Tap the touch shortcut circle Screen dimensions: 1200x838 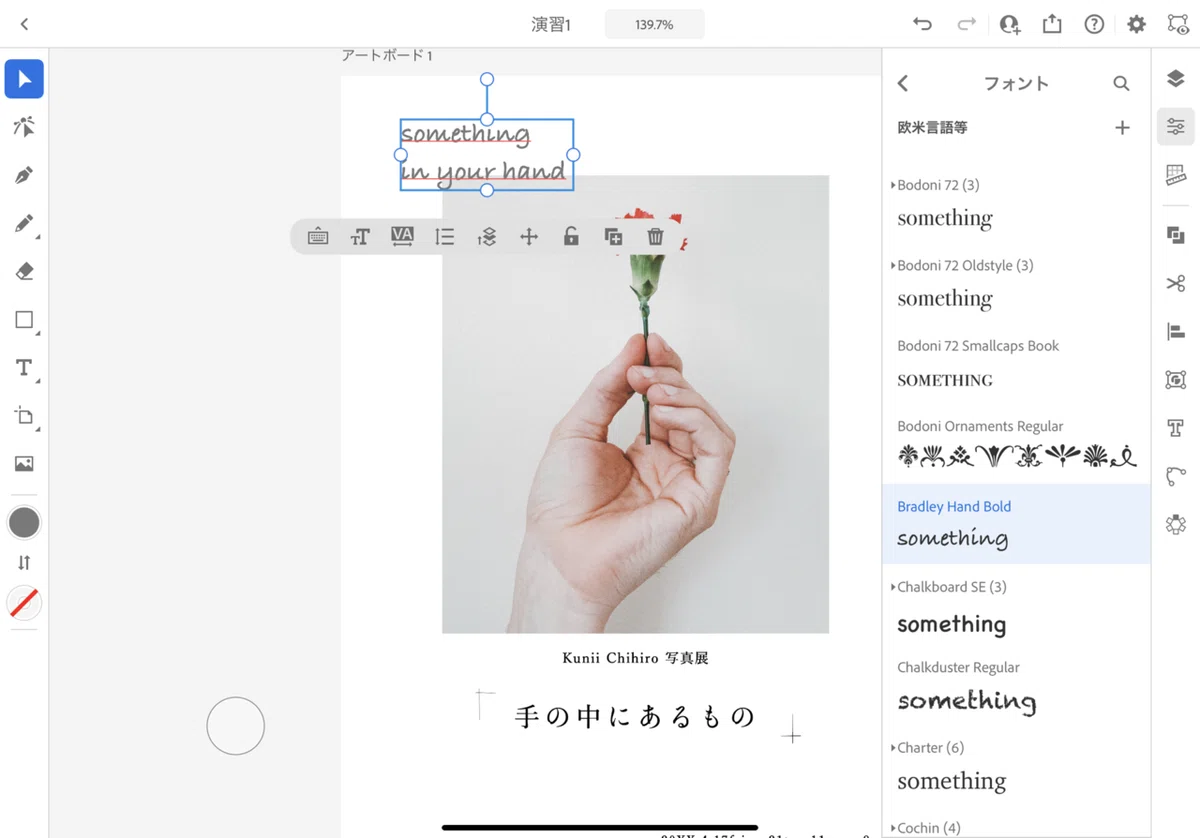235,726
